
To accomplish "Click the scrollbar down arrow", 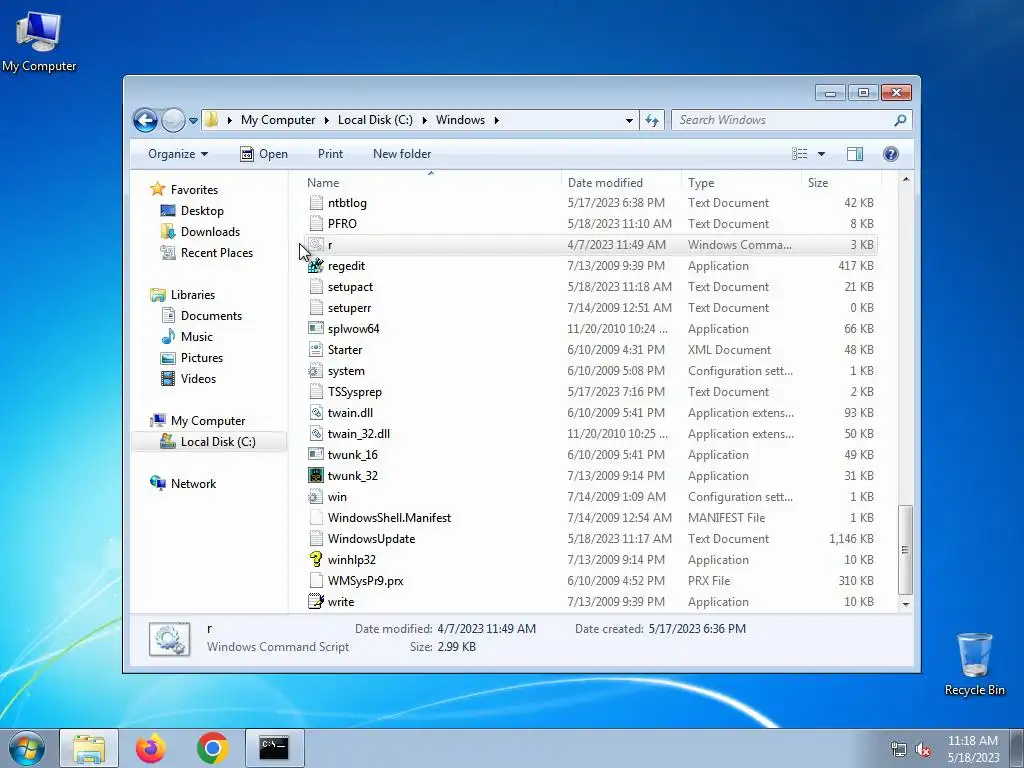I will click(x=905, y=605).
